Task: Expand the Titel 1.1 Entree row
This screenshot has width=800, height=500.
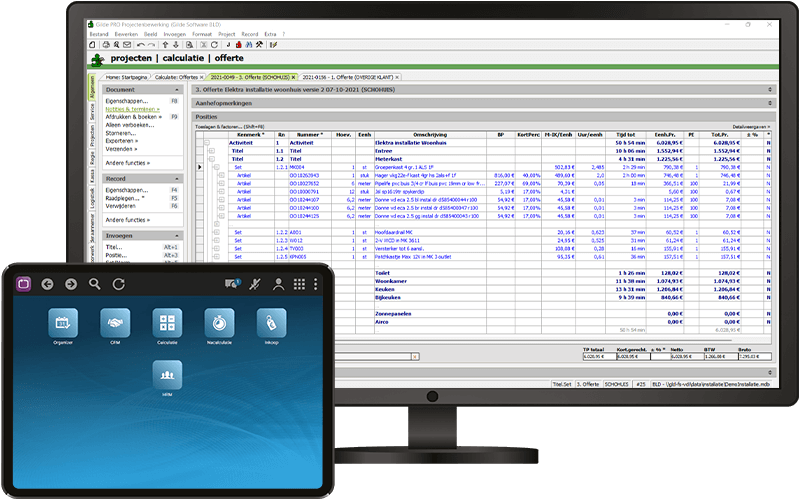Action: (212, 151)
